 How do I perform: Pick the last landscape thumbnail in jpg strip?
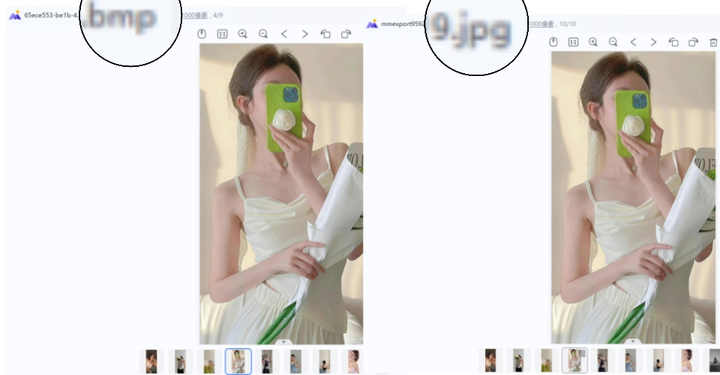click(714, 360)
